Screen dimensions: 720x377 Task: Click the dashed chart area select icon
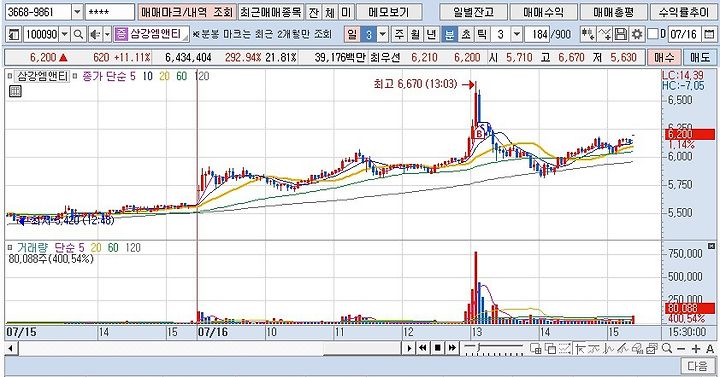click(x=565, y=349)
